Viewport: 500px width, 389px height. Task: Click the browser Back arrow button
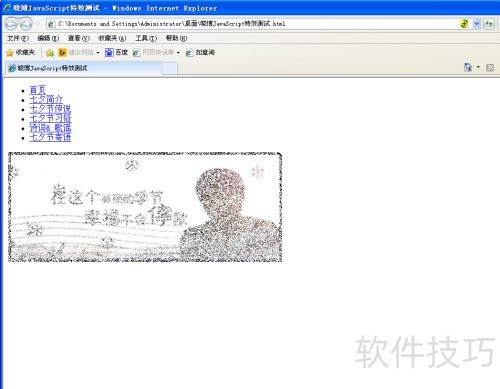tap(11, 24)
